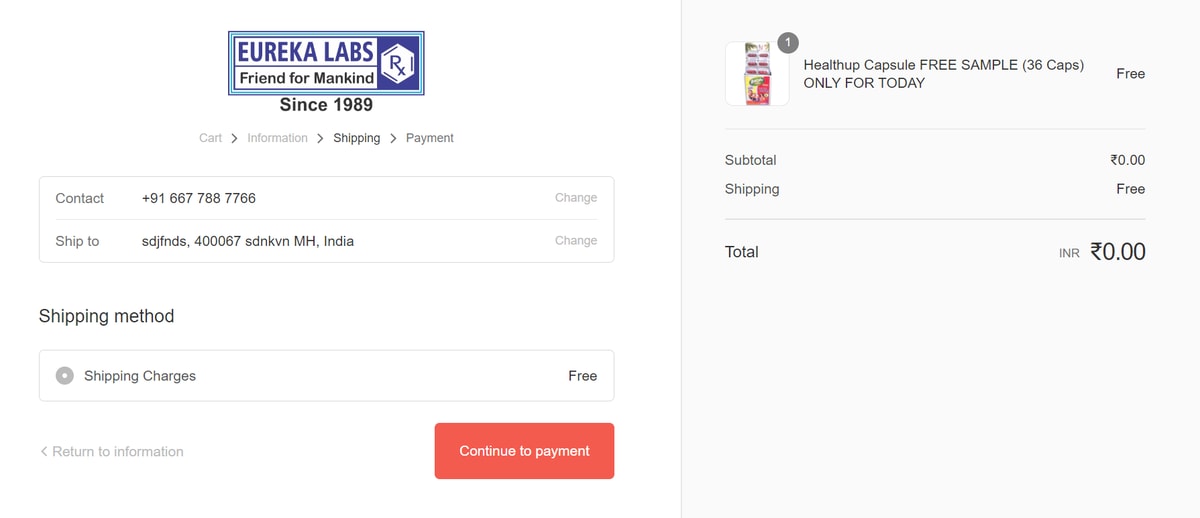Click the Free label in Shipping Charges row
This screenshot has width=1200, height=518.
(x=582, y=376)
